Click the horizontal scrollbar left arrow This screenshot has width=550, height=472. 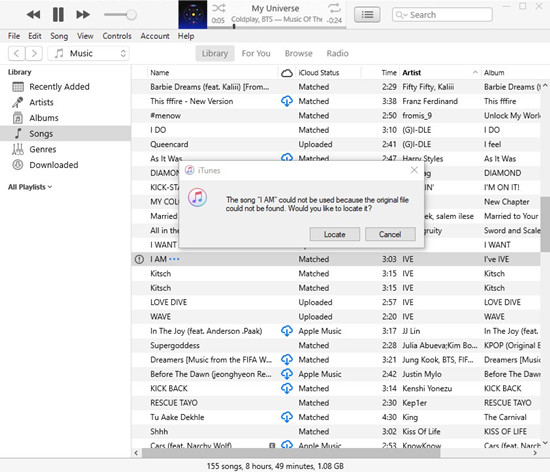tap(136, 453)
